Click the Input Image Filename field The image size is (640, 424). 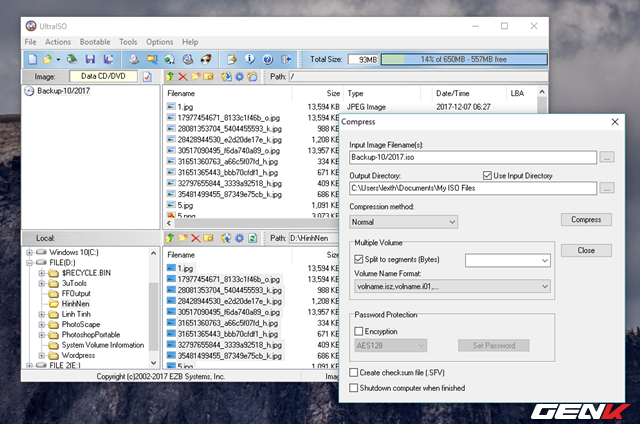(473, 157)
